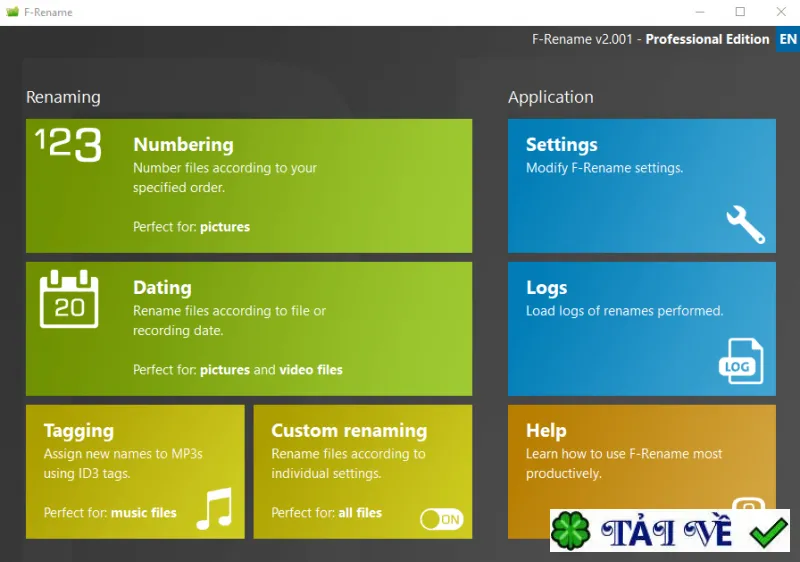Image resolution: width=800 pixels, height=562 pixels.
Task: Open the Logs tile title
Action: (x=546, y=288)
